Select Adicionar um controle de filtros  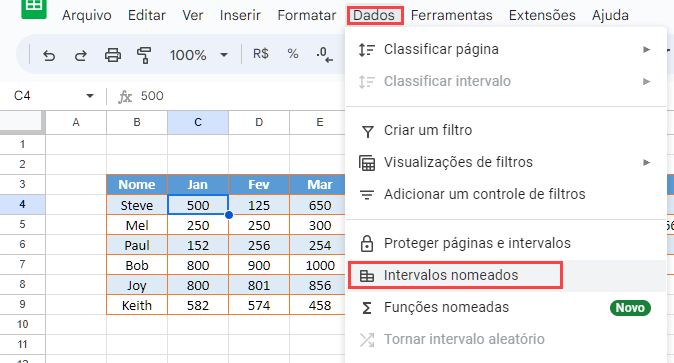506,194
